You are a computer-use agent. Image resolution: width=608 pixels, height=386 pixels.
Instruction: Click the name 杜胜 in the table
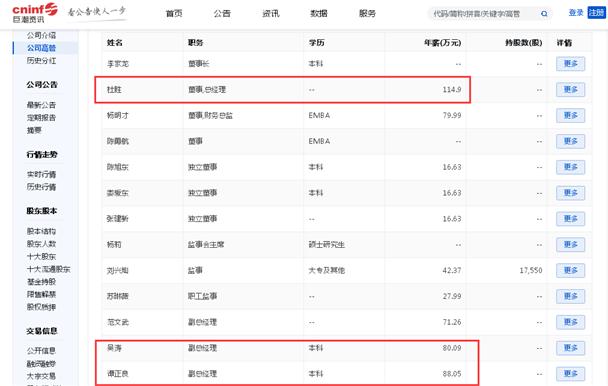pyautogui.click(x=114, y=90)
